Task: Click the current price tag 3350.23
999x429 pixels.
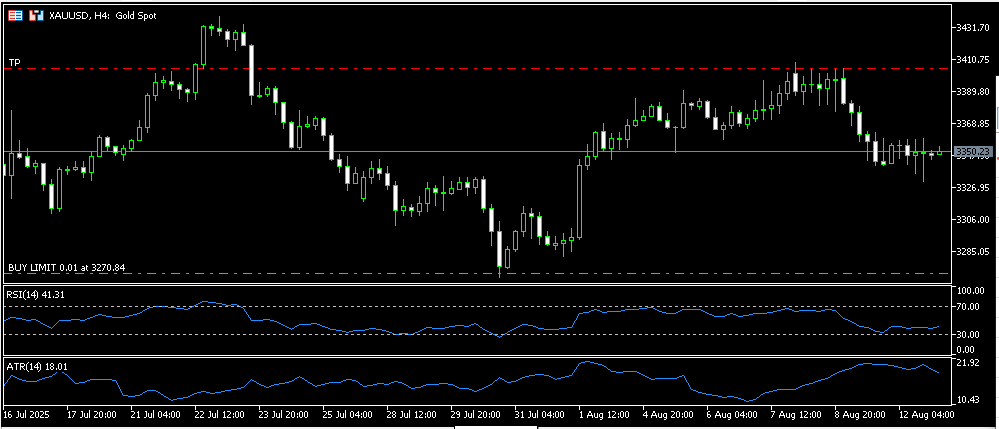Action: pyautogui.click(x=972, y=151)
